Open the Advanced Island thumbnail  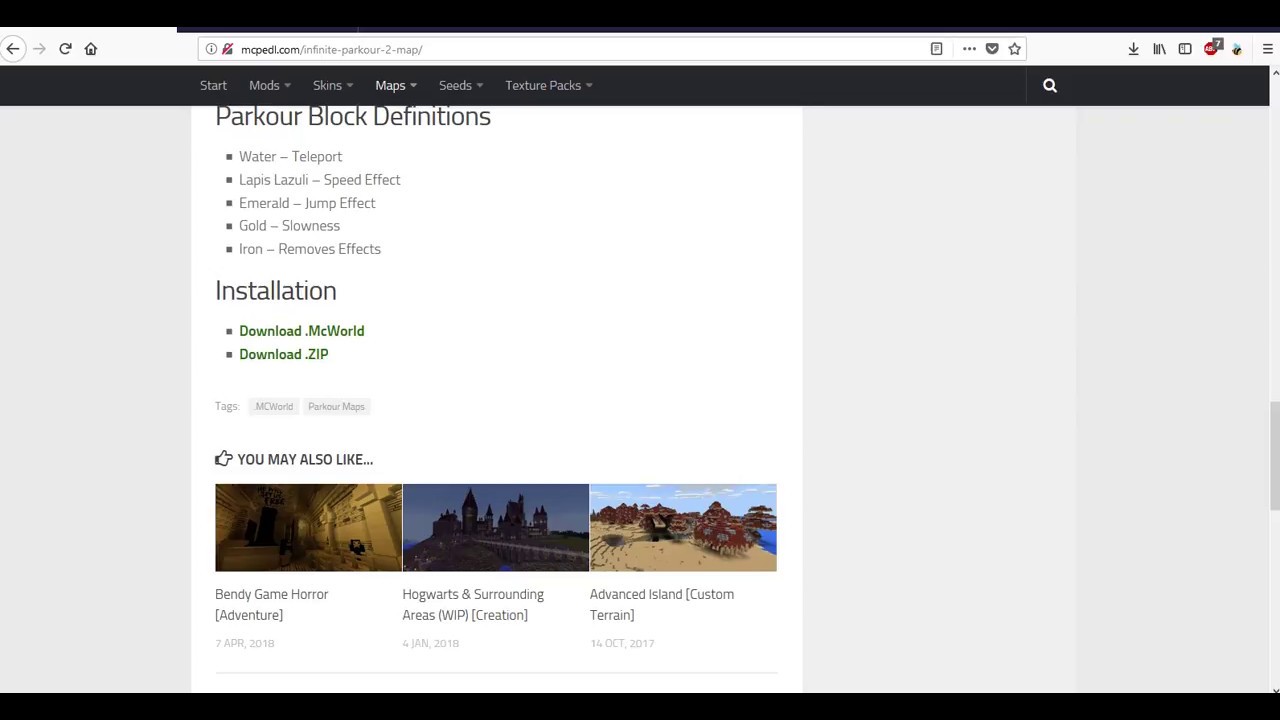(x=683, y=528)
